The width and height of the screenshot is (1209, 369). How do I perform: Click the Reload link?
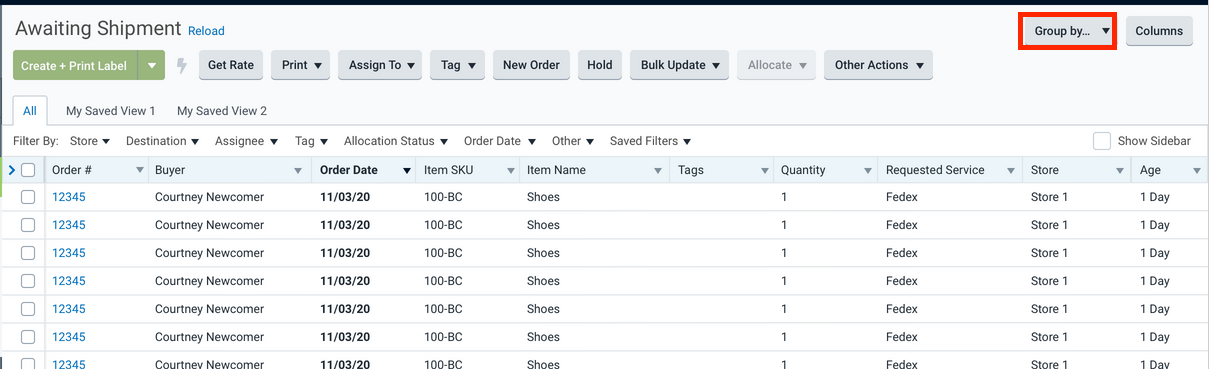(206, 31)
